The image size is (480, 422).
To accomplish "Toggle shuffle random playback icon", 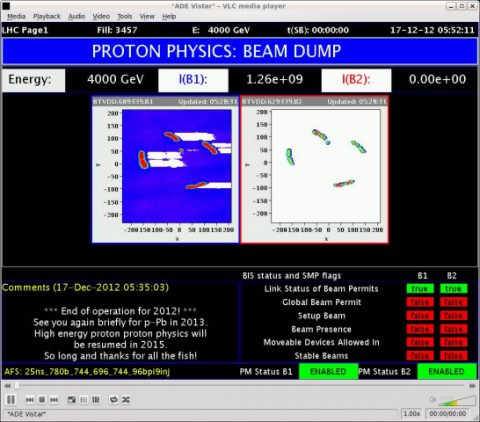I will pyautogui.click(x=126, y=400).
